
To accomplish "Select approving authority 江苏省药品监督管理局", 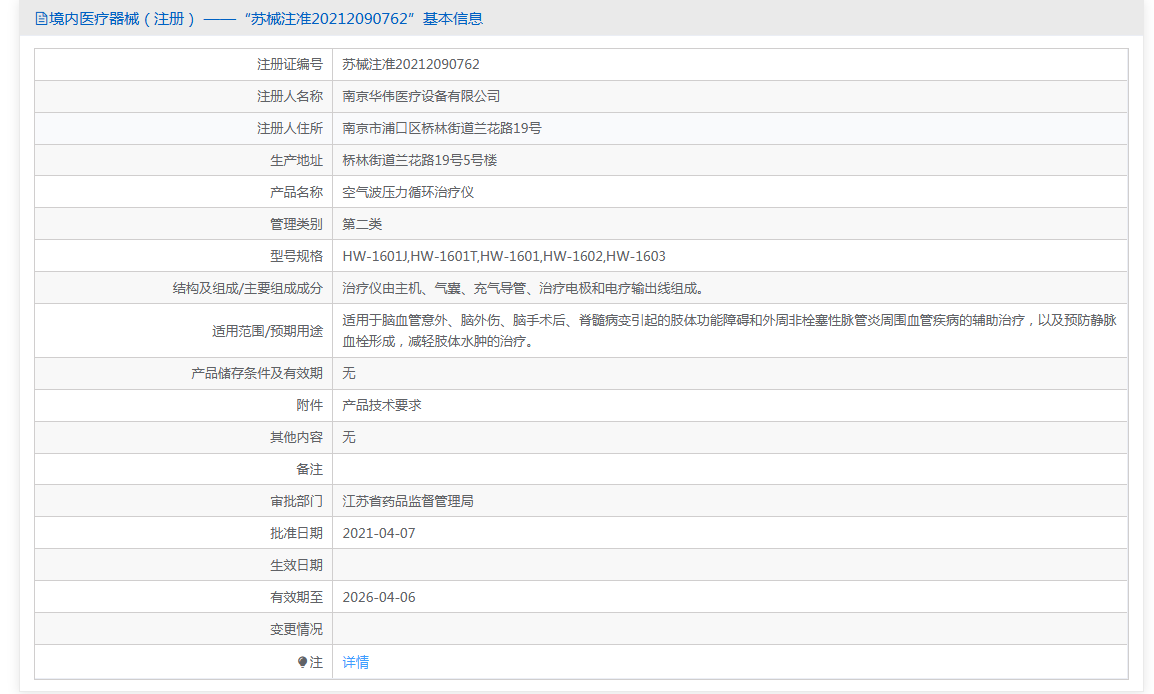I will pos(408,502).
